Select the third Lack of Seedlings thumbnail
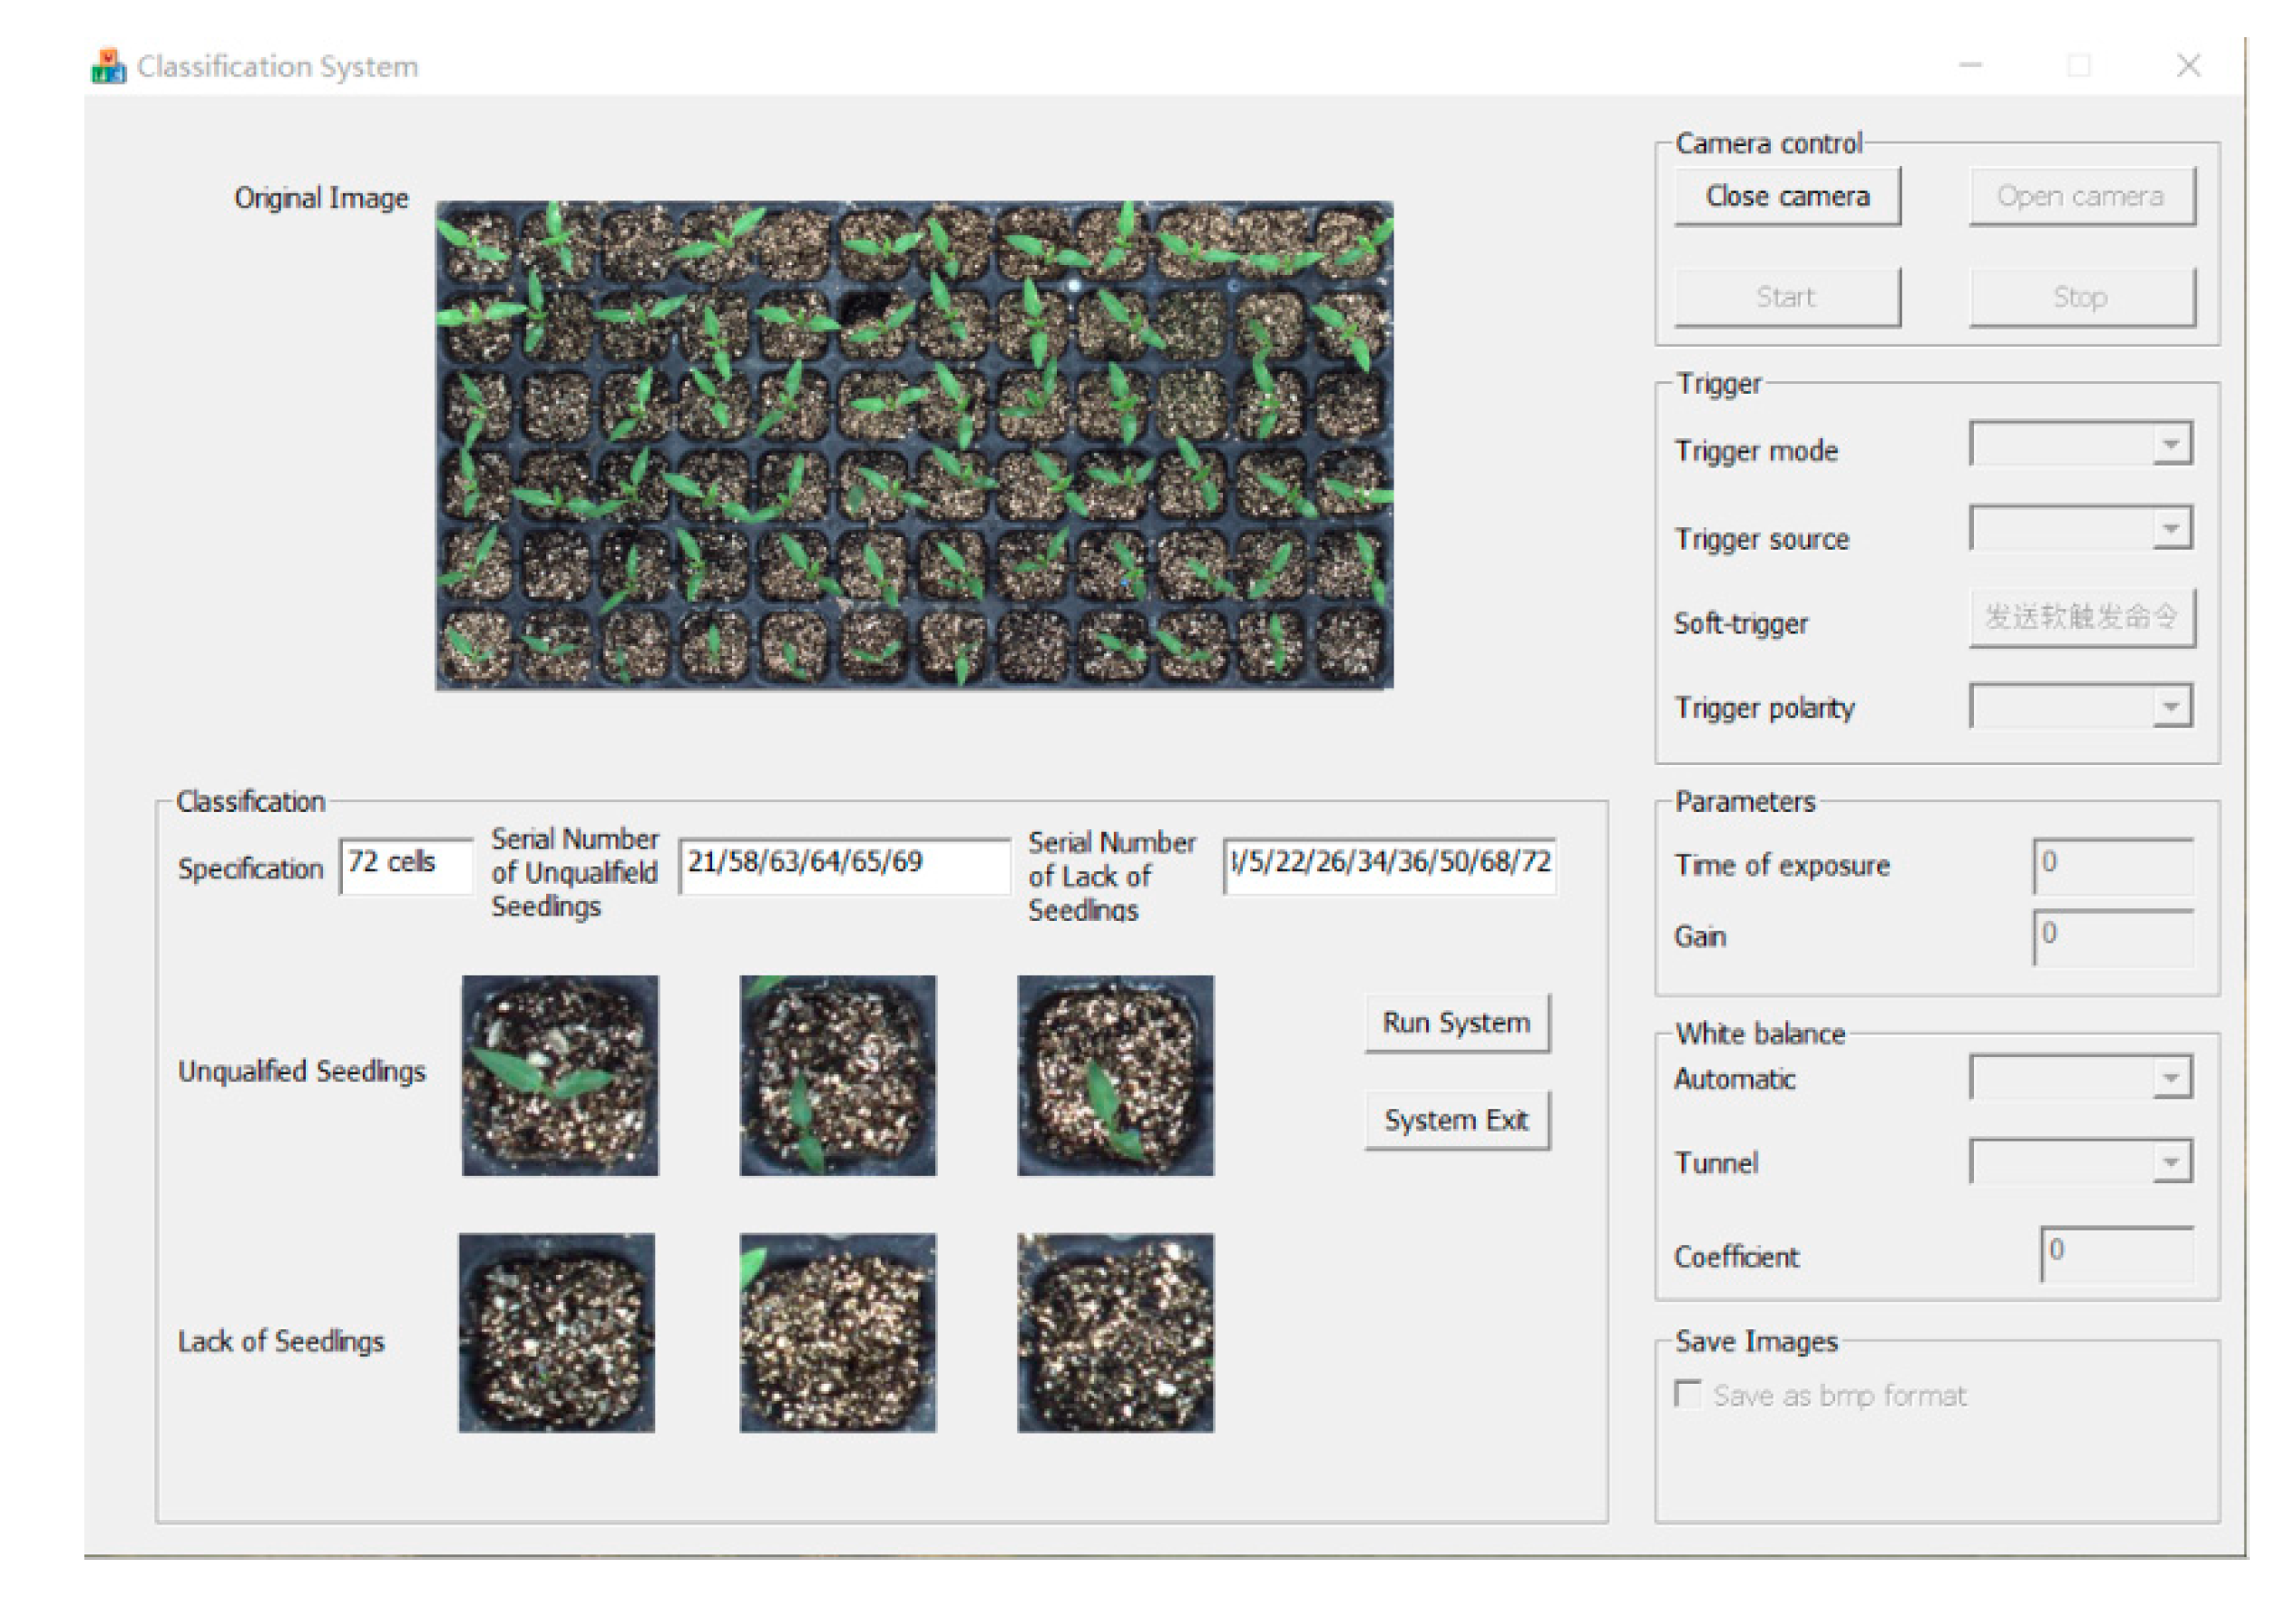 [1116, 1332]
